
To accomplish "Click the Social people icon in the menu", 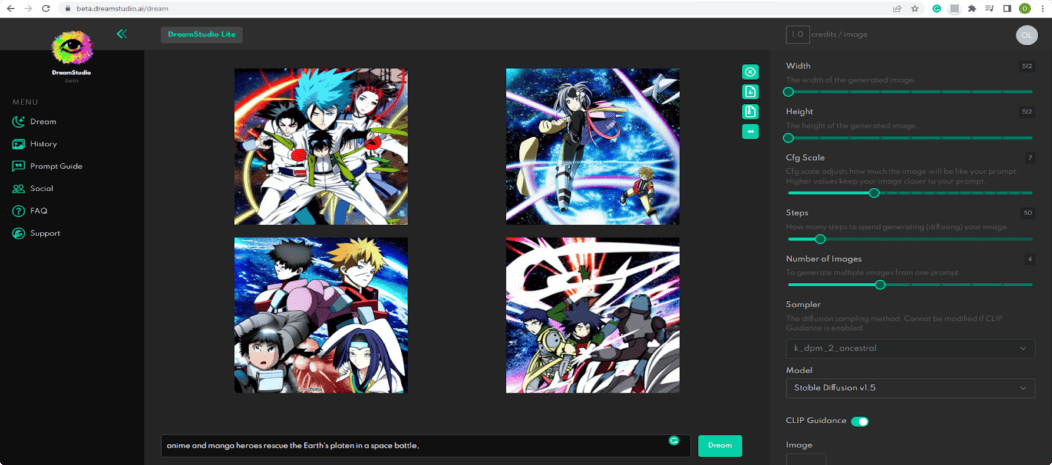I will (x=18, y=189).
